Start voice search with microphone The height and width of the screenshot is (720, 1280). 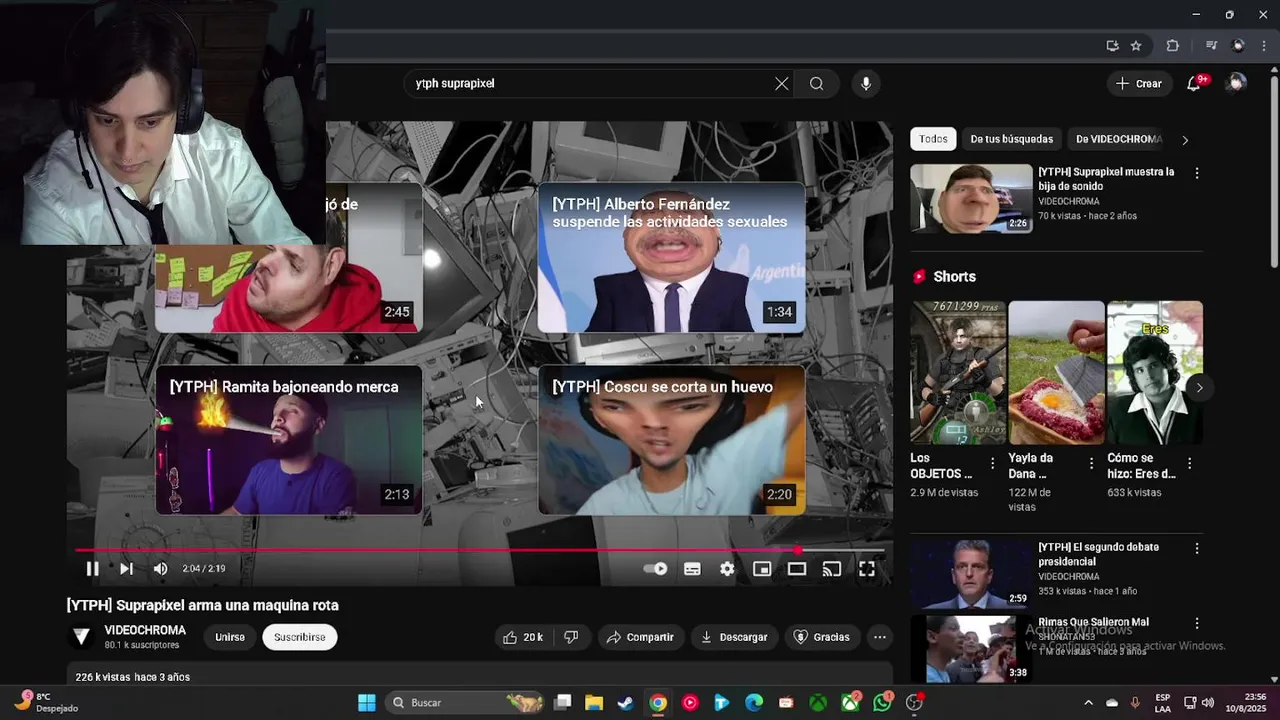866,84
